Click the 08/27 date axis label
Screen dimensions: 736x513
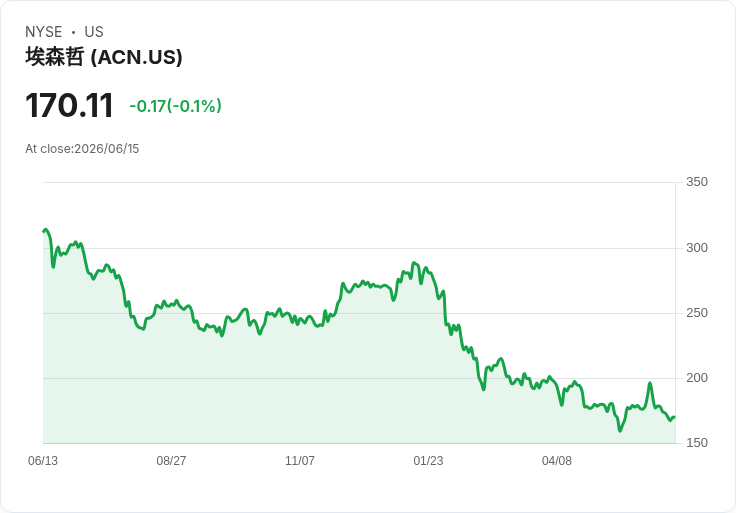[171, 461]
